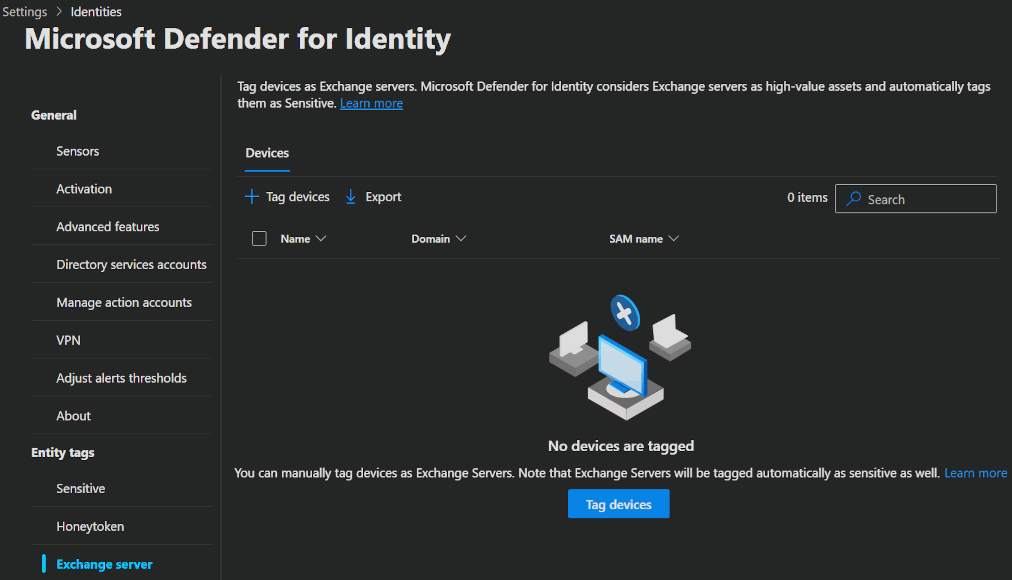Viewport: 1012px width, 580px height.
Task: Select the Devices tab
Action: [x=267, y=153]
